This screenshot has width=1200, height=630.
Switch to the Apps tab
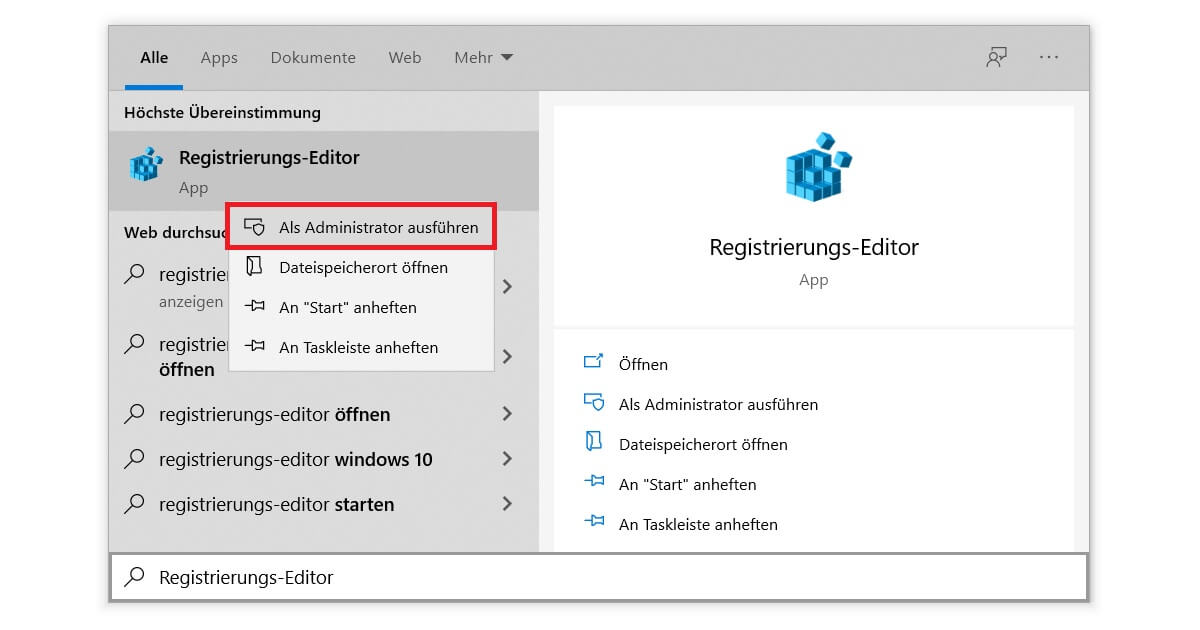pyautogui.click(x=219, y=58)
